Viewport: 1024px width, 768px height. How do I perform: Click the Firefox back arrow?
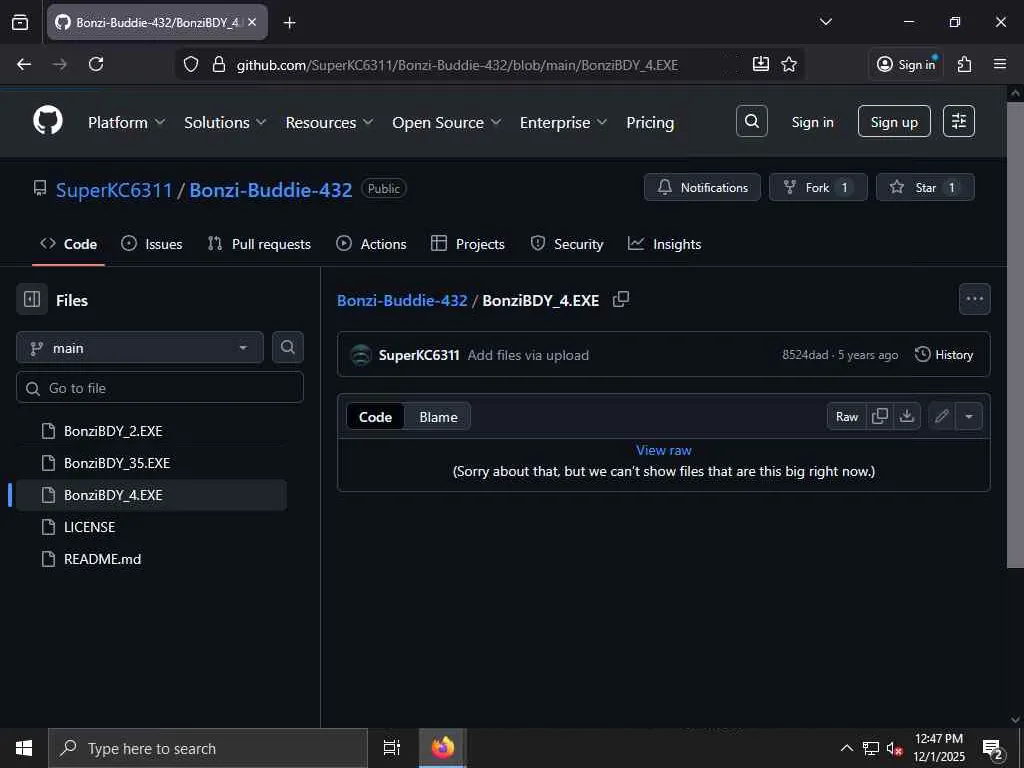click(24, 64)
